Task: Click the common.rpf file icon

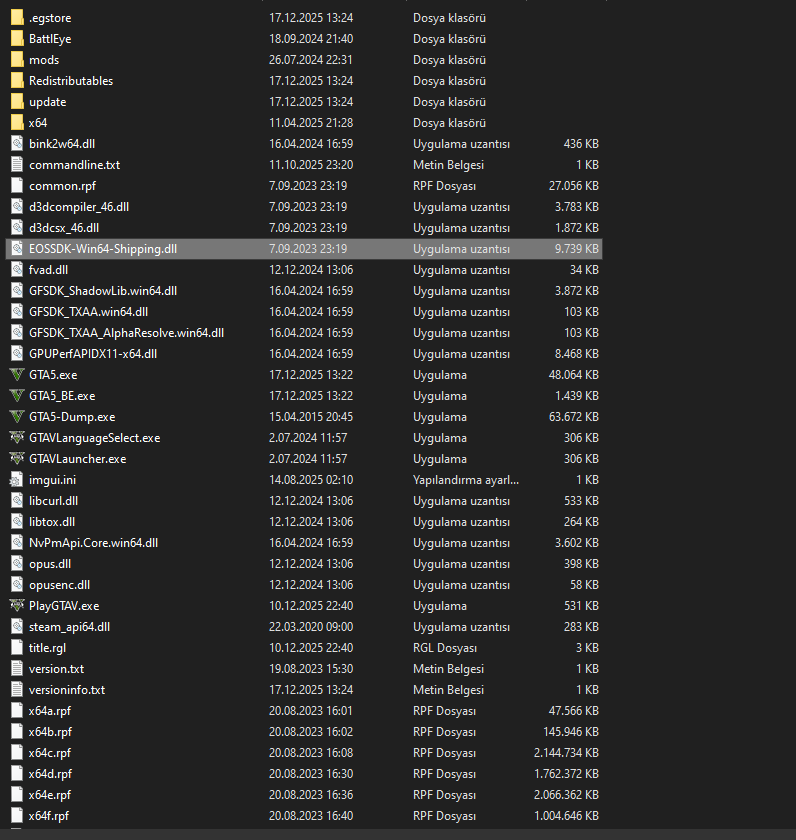Action: tap(17, 185)
